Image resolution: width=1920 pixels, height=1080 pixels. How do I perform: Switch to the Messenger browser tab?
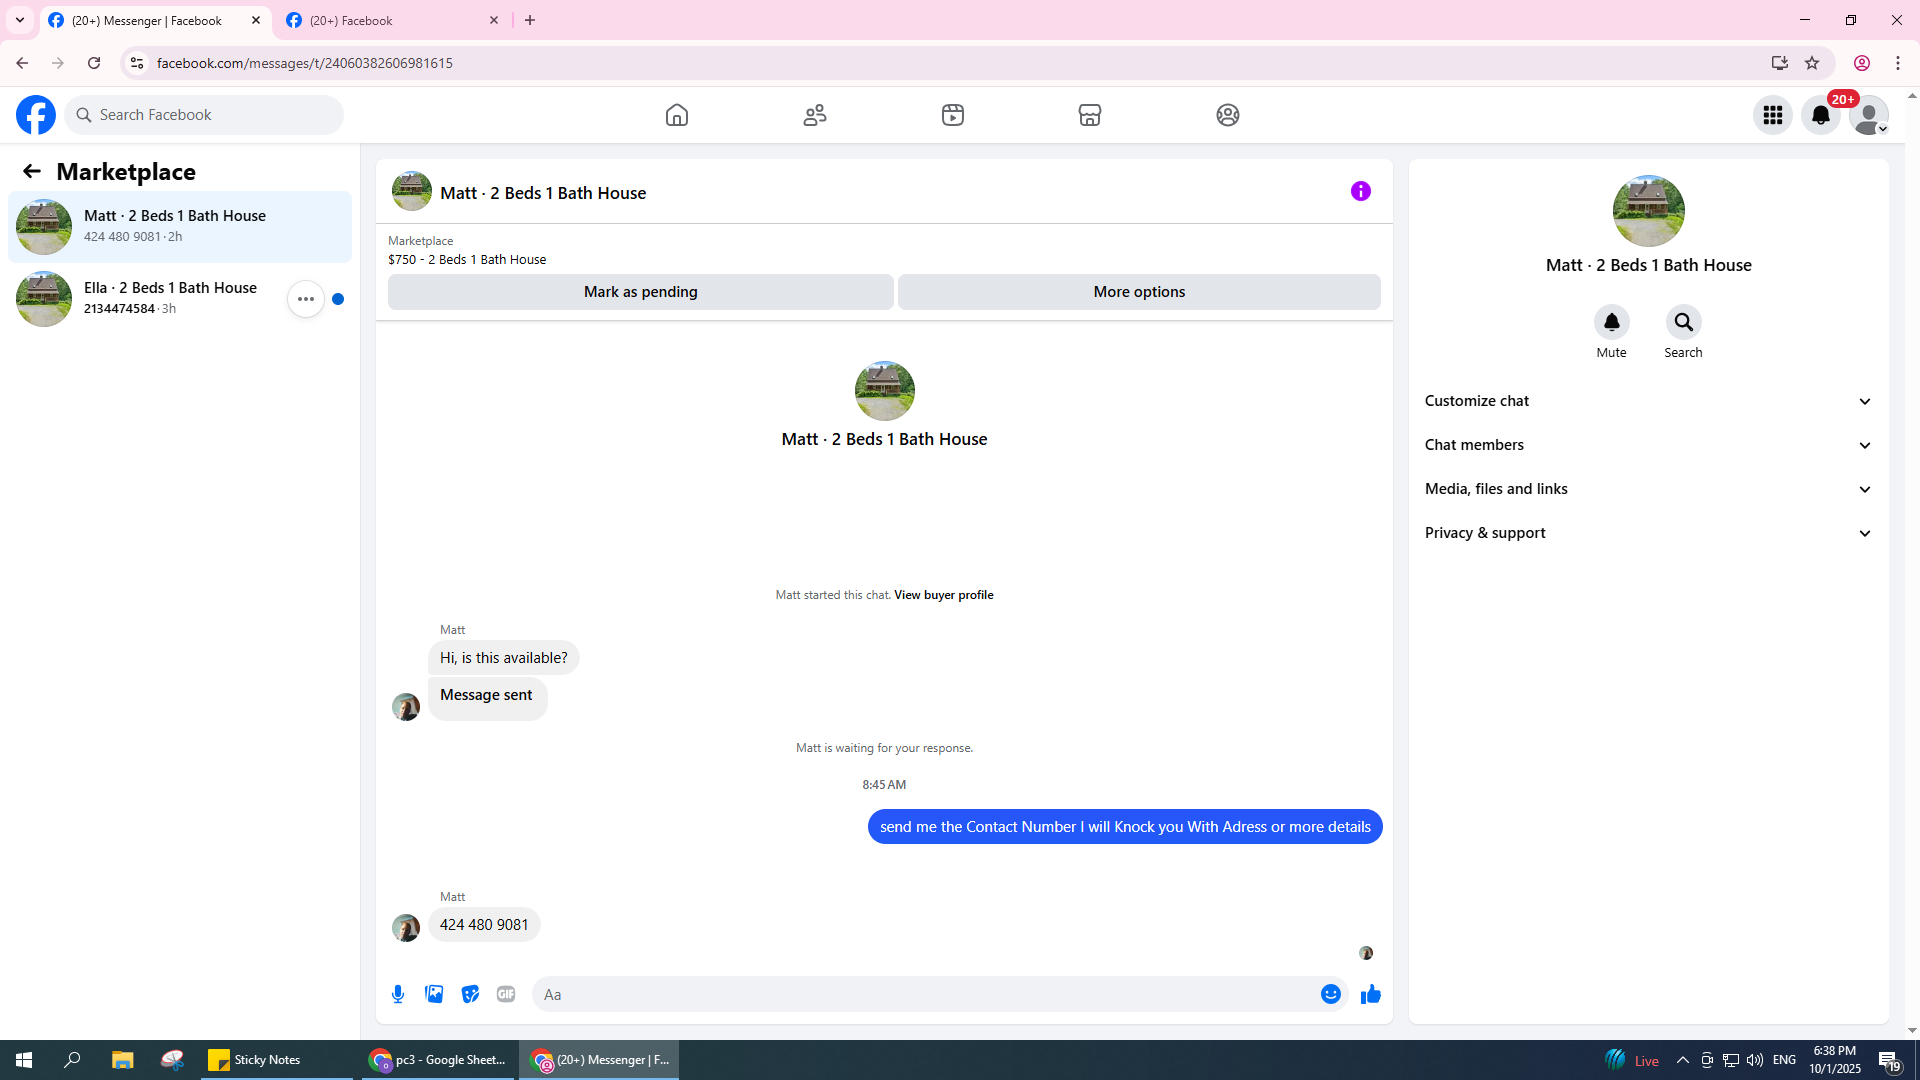(156, 20)
